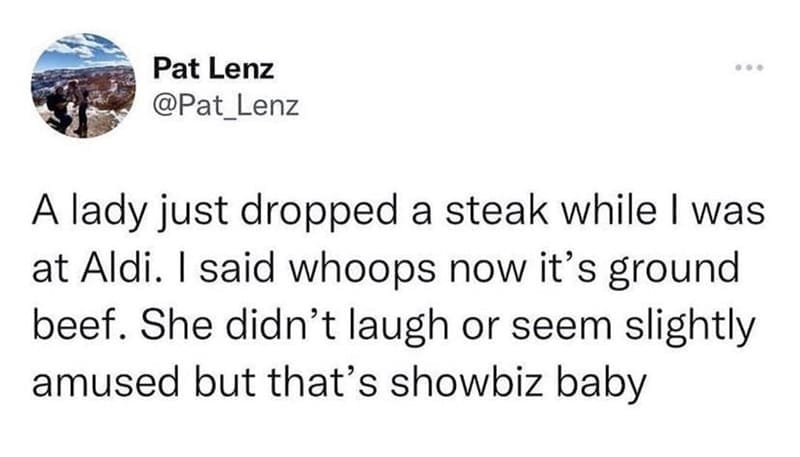
Task: Click Pat Lenz's profile picture
Action: [83, 86]
